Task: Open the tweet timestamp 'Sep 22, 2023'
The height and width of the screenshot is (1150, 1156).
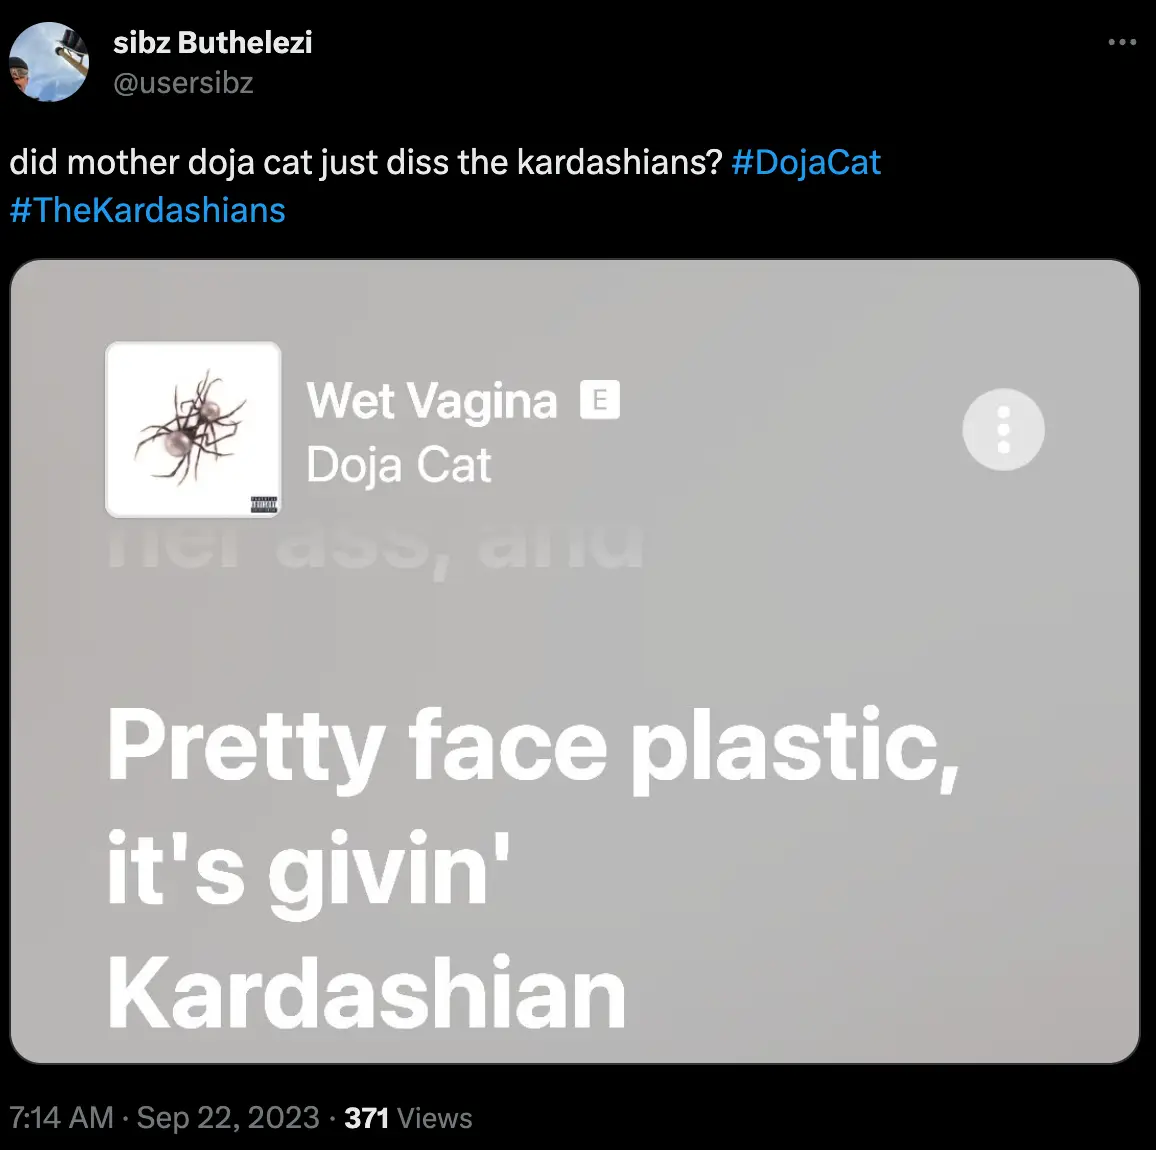Action: [x=226, y=1117]
